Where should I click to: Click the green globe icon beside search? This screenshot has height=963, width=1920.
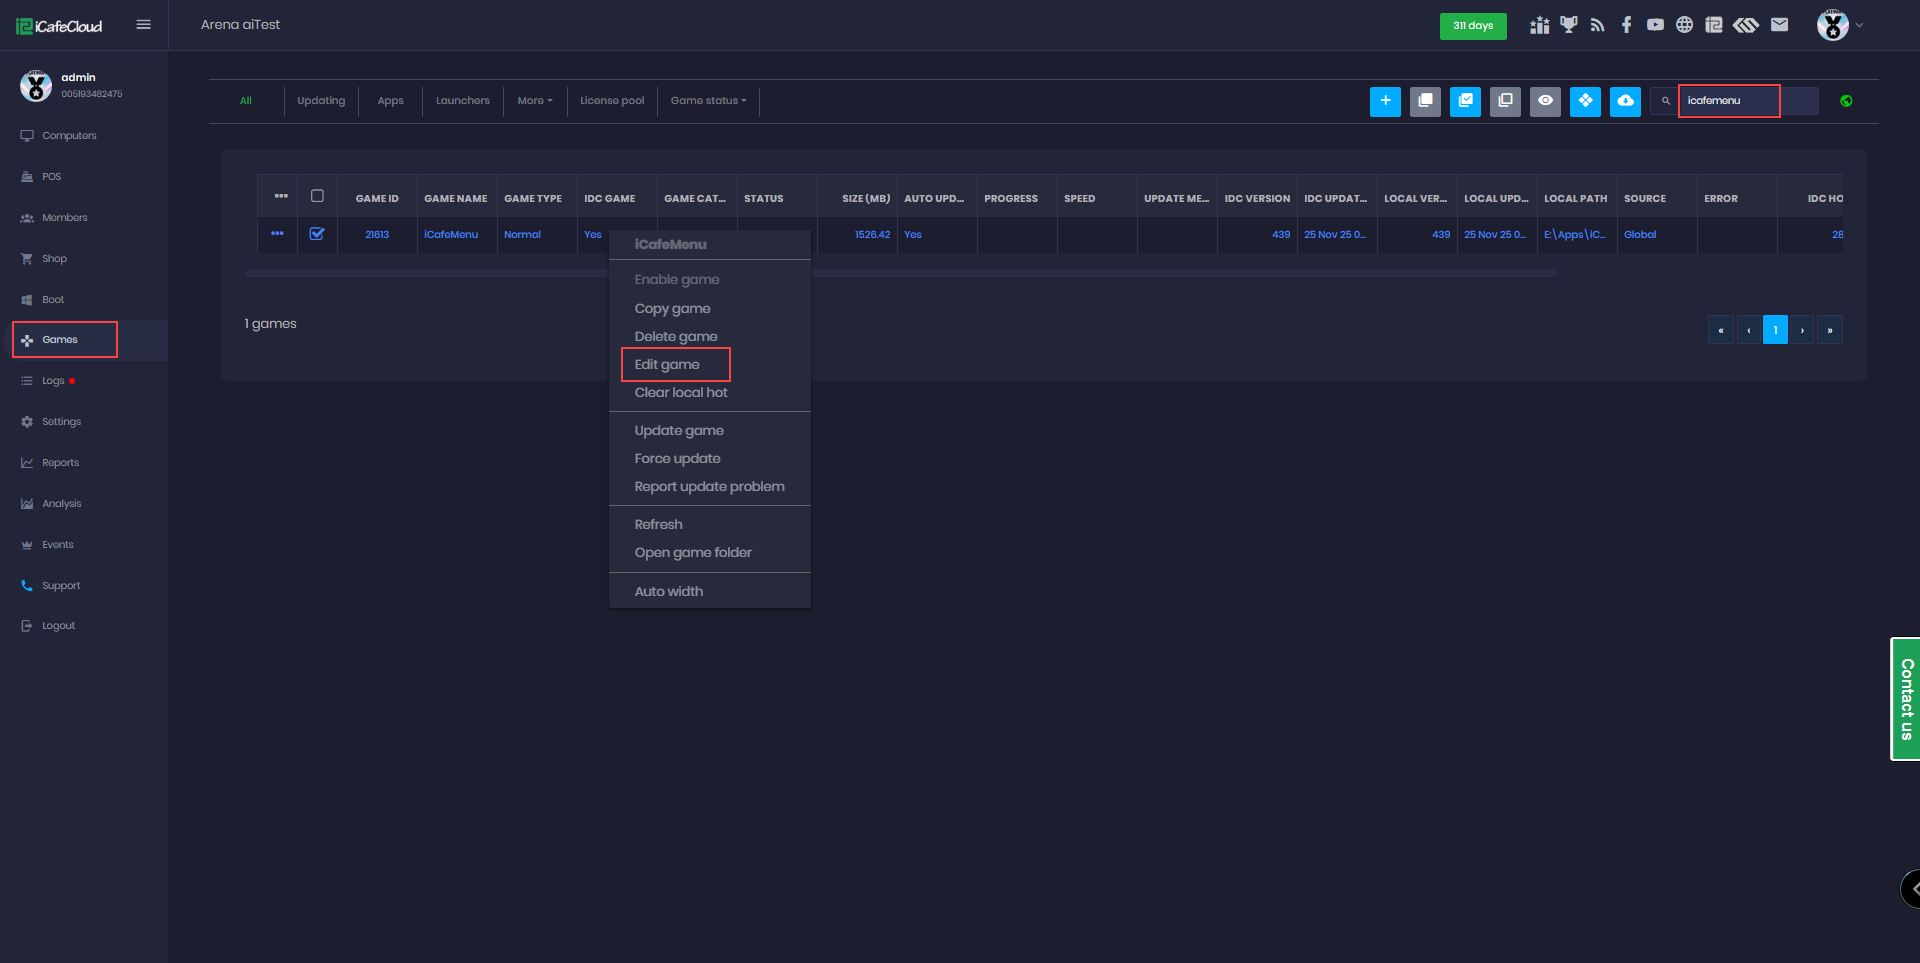click(1846, 101)
